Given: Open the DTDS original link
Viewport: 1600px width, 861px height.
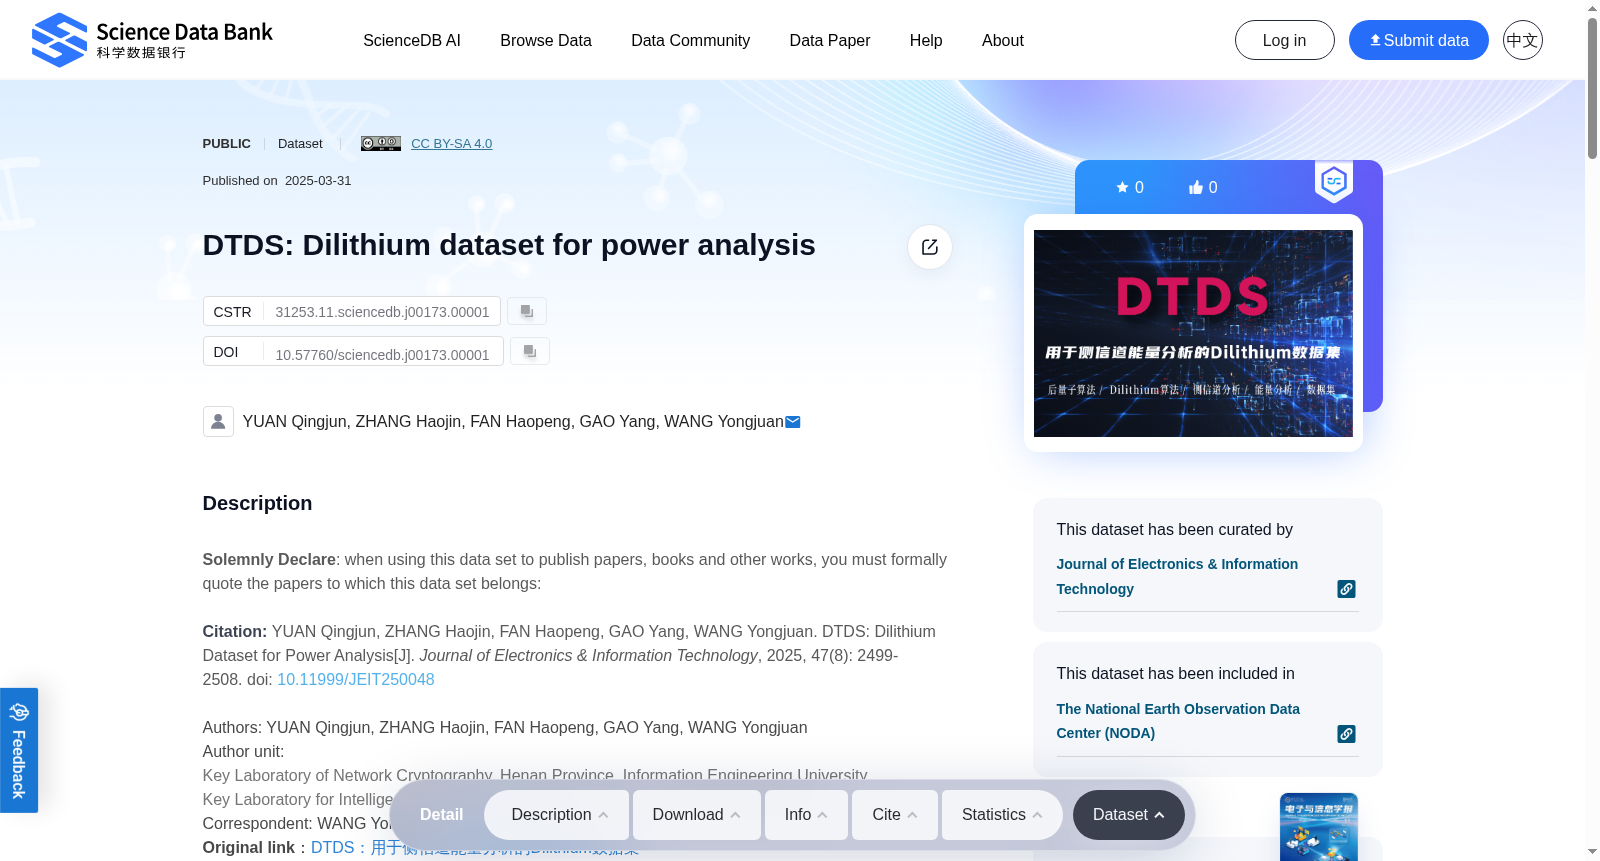Looking at the screenshot, I should pos(475,848).
